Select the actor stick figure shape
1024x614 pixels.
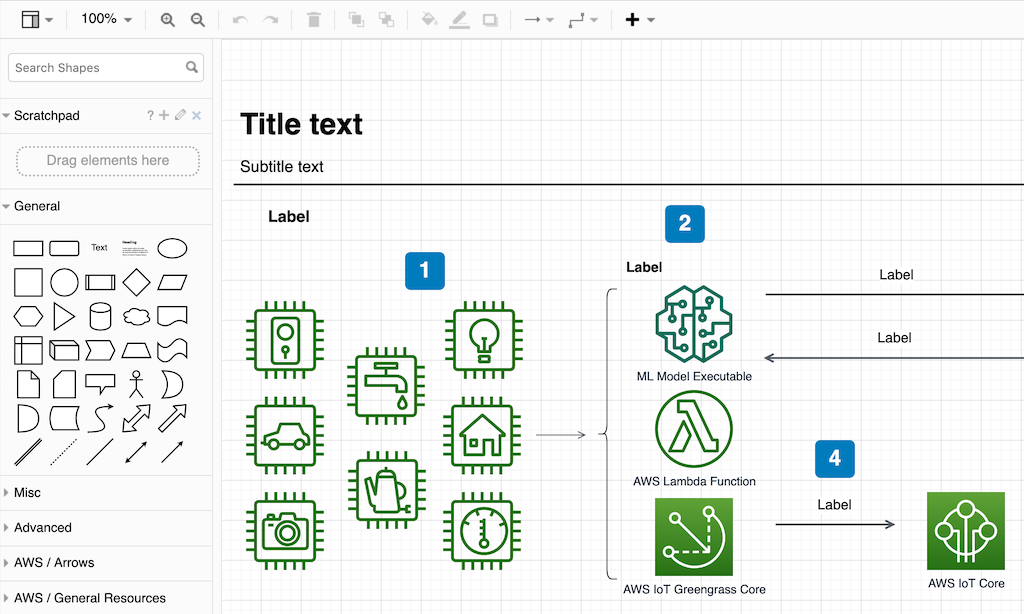pos(136,384)
